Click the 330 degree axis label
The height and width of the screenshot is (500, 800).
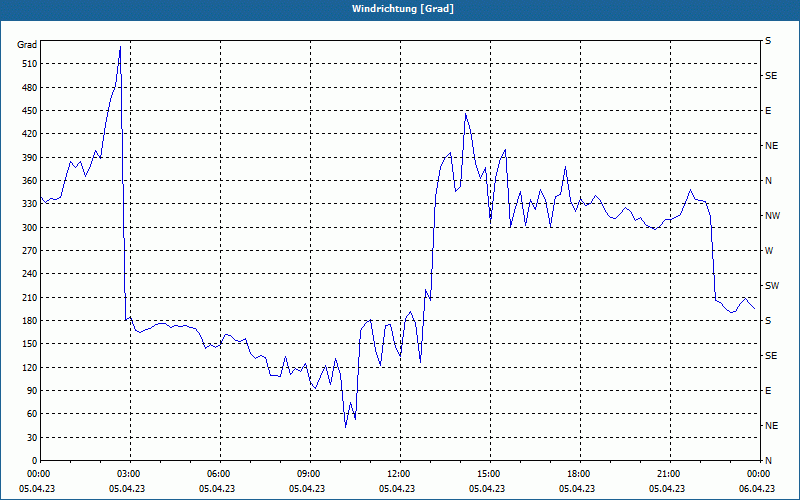(30, 204)
